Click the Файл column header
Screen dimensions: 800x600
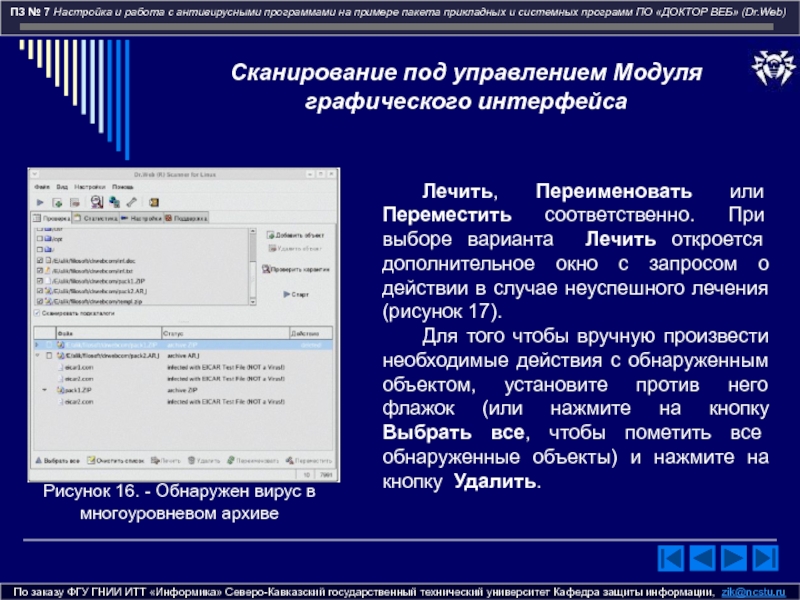[x=108, y=333]
